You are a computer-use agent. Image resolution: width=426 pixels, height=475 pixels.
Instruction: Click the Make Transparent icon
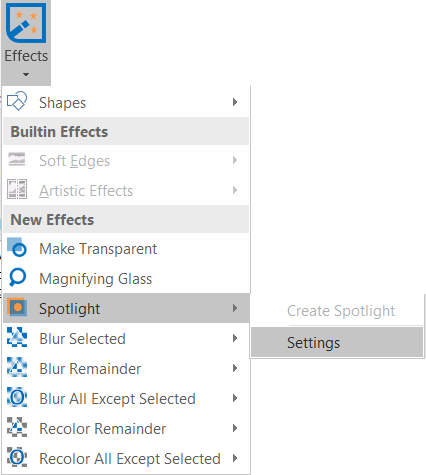click(x=17, y=247)
